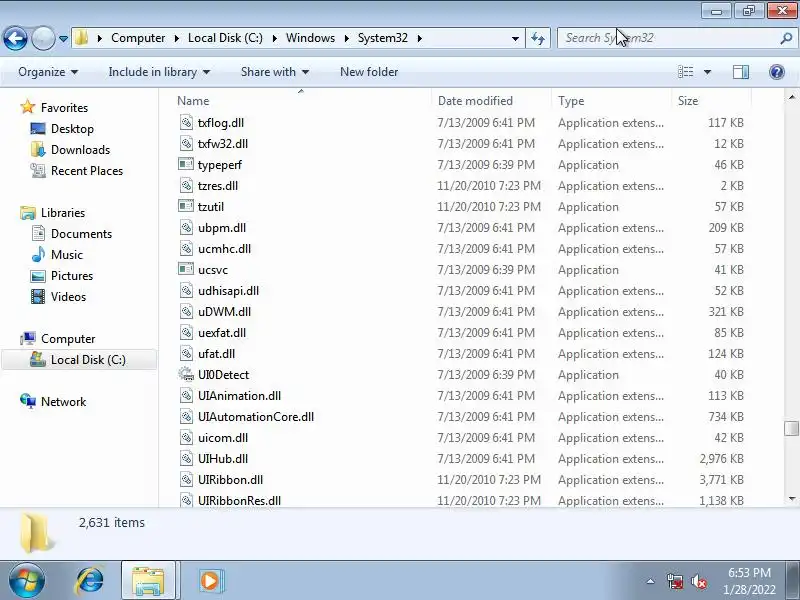Image resolution: width=800 pixels, height=600 pixels.
Task: Open Desktop in the navigation pane
Action: pyautogui.click(x=72, y=129)
